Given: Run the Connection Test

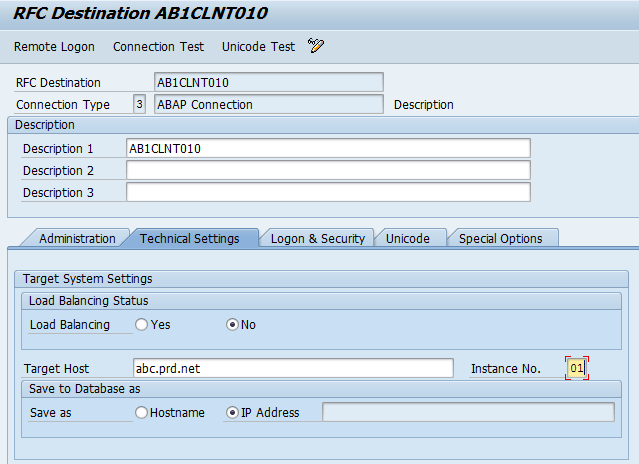Looking at the screenshot, I should (158, 47).
